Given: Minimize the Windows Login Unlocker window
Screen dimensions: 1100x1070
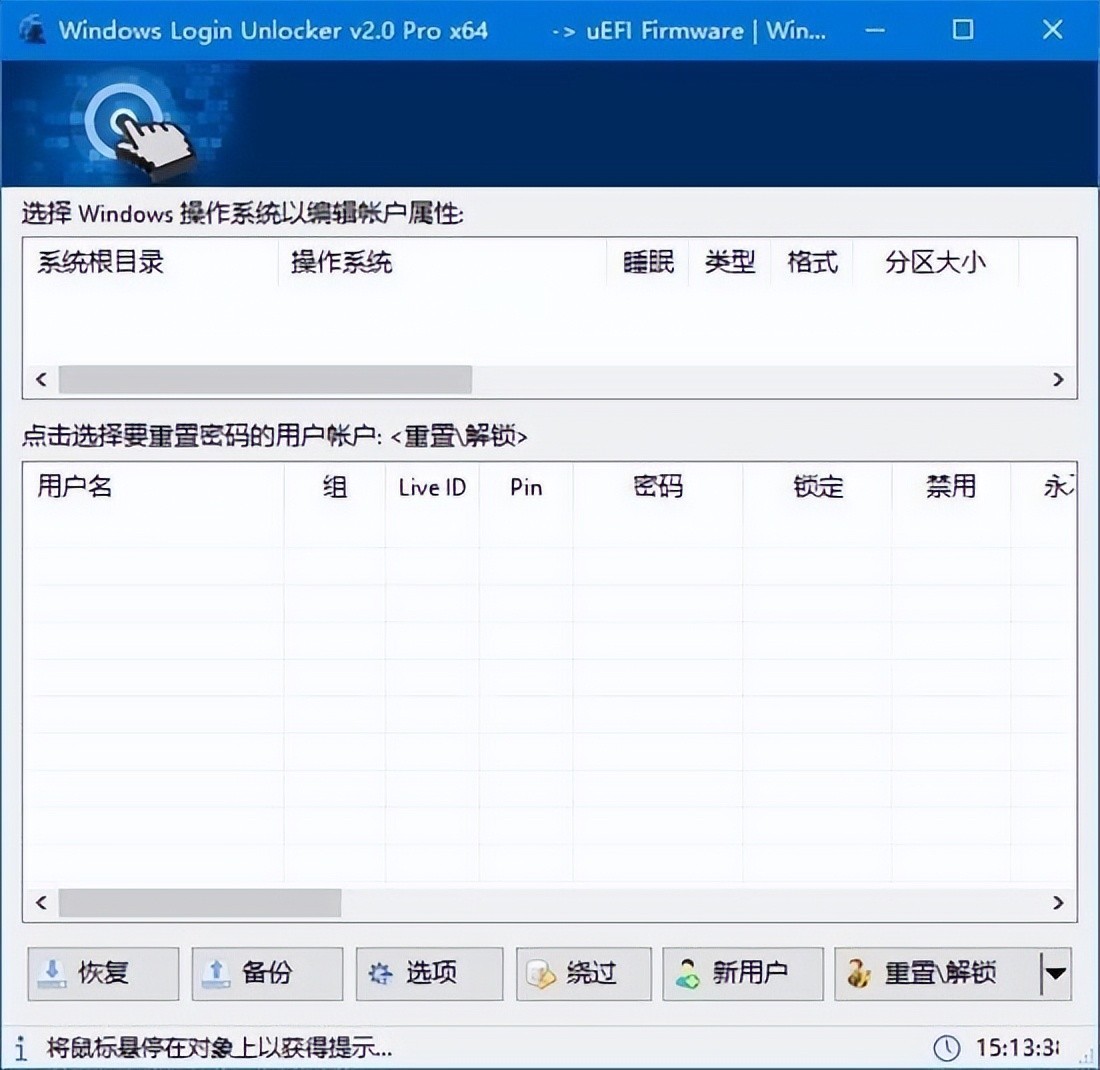Looking at the screenshot, I should [875, 30].
